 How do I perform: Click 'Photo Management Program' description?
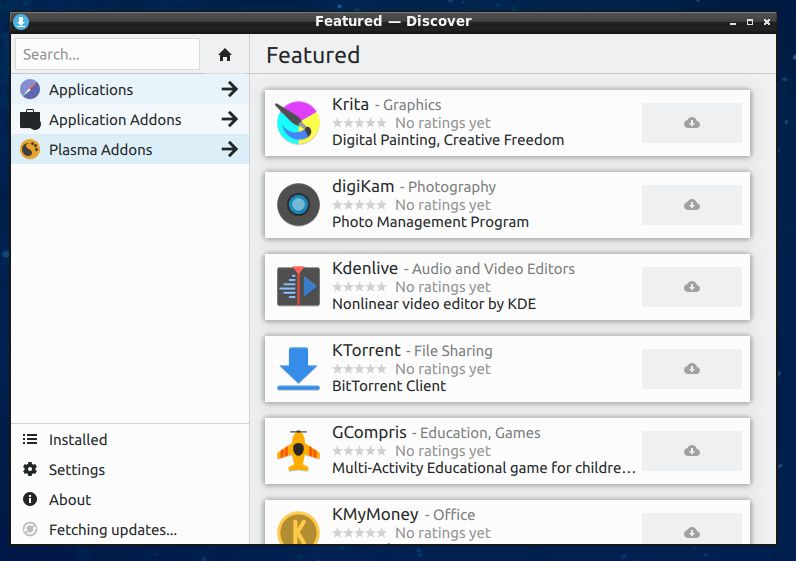pos(430,222)
